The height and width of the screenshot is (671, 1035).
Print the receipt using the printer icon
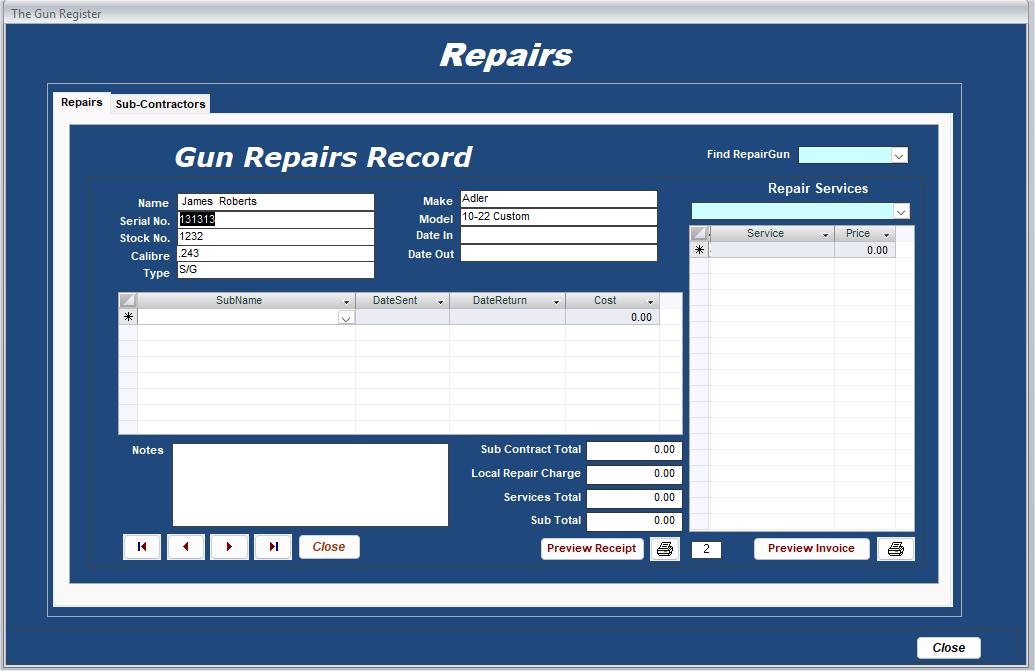pyautogui.click(x=664, y=548)
